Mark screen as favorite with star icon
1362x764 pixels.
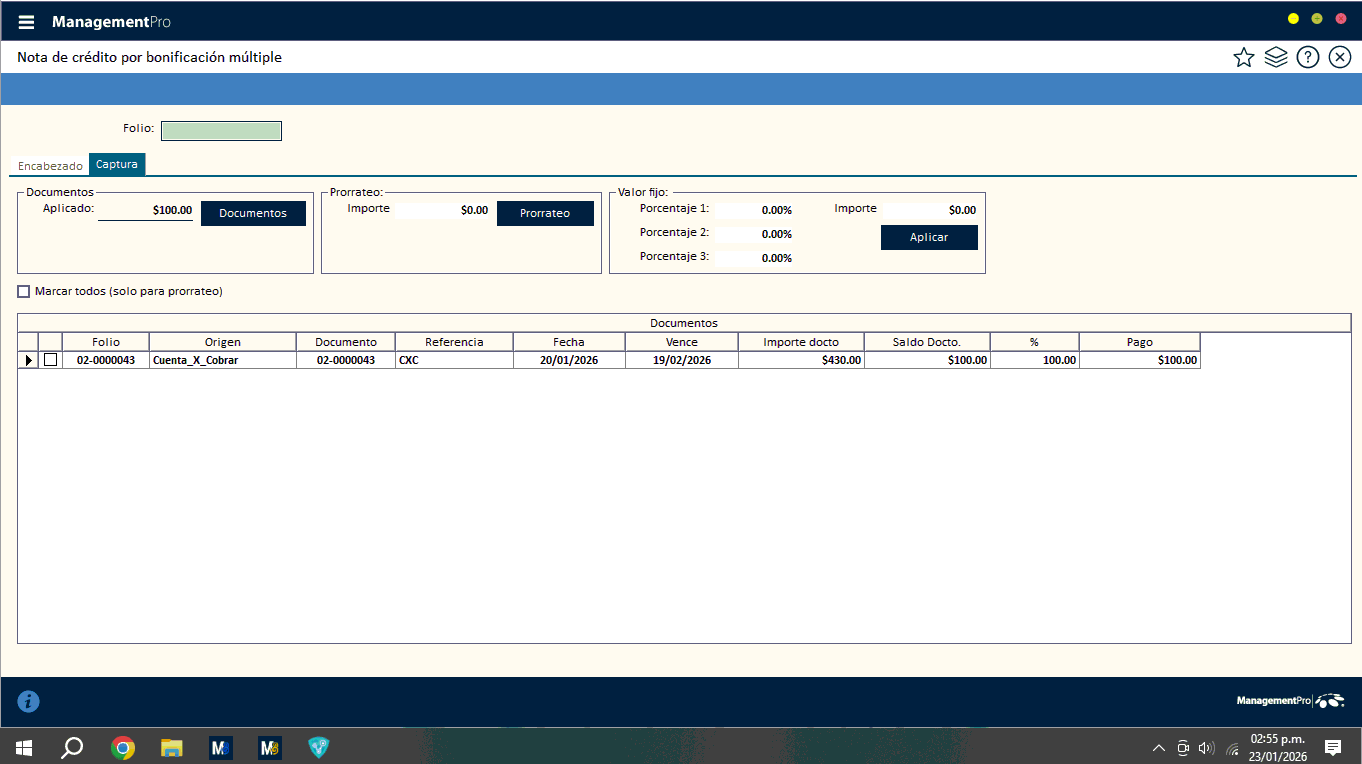pos(1243,57)
